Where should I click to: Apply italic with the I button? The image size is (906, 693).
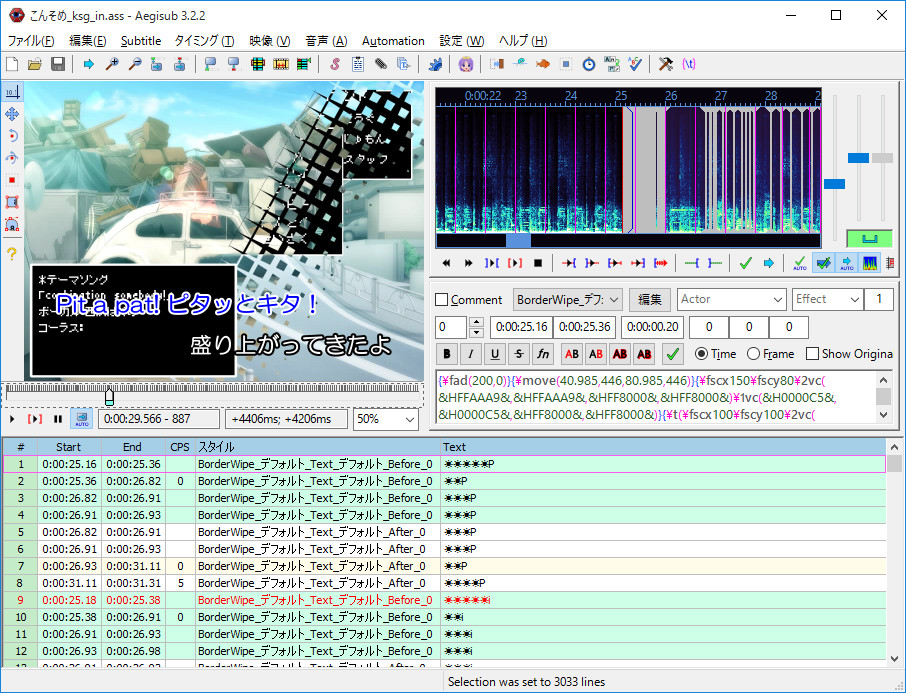470,354
